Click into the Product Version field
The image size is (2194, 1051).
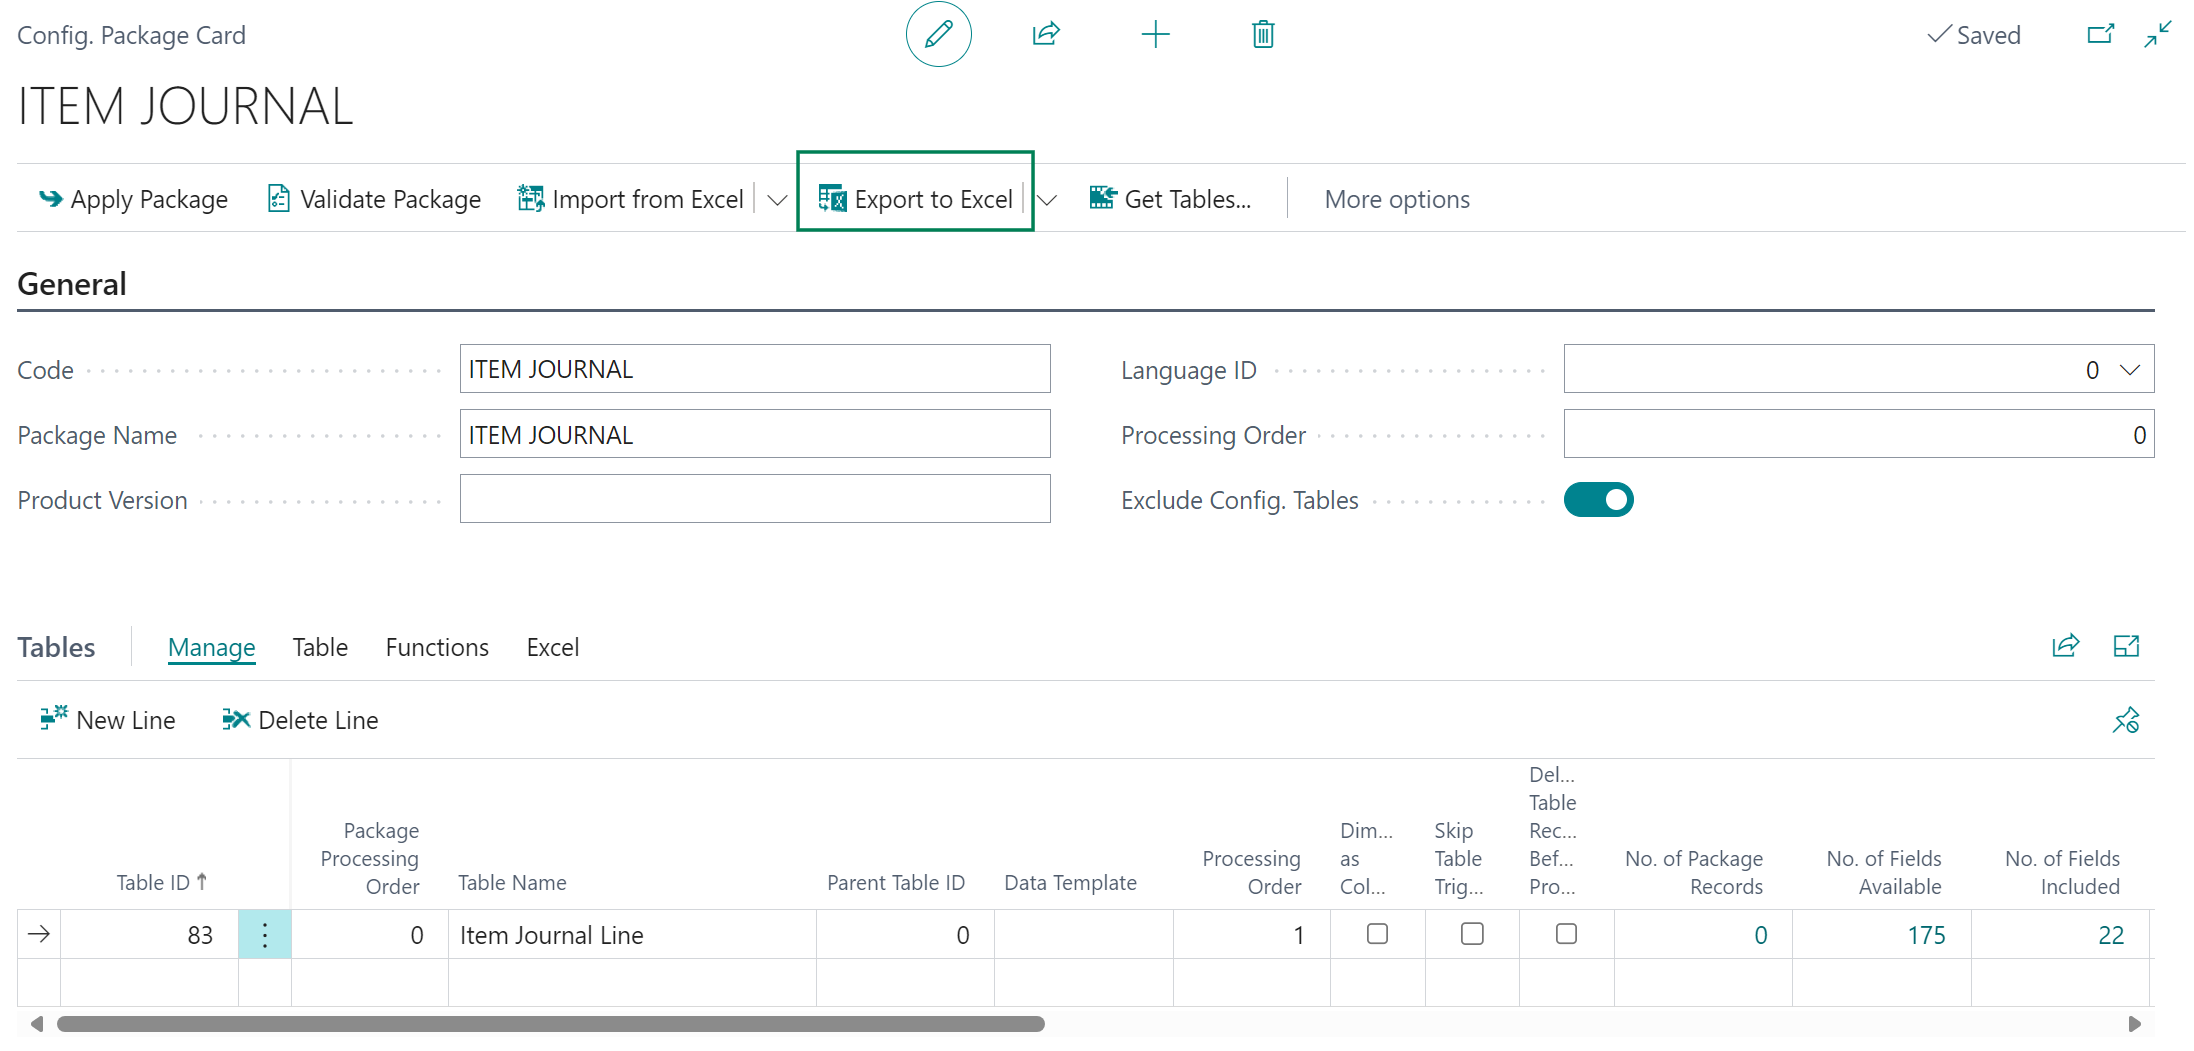coord(755,499)
